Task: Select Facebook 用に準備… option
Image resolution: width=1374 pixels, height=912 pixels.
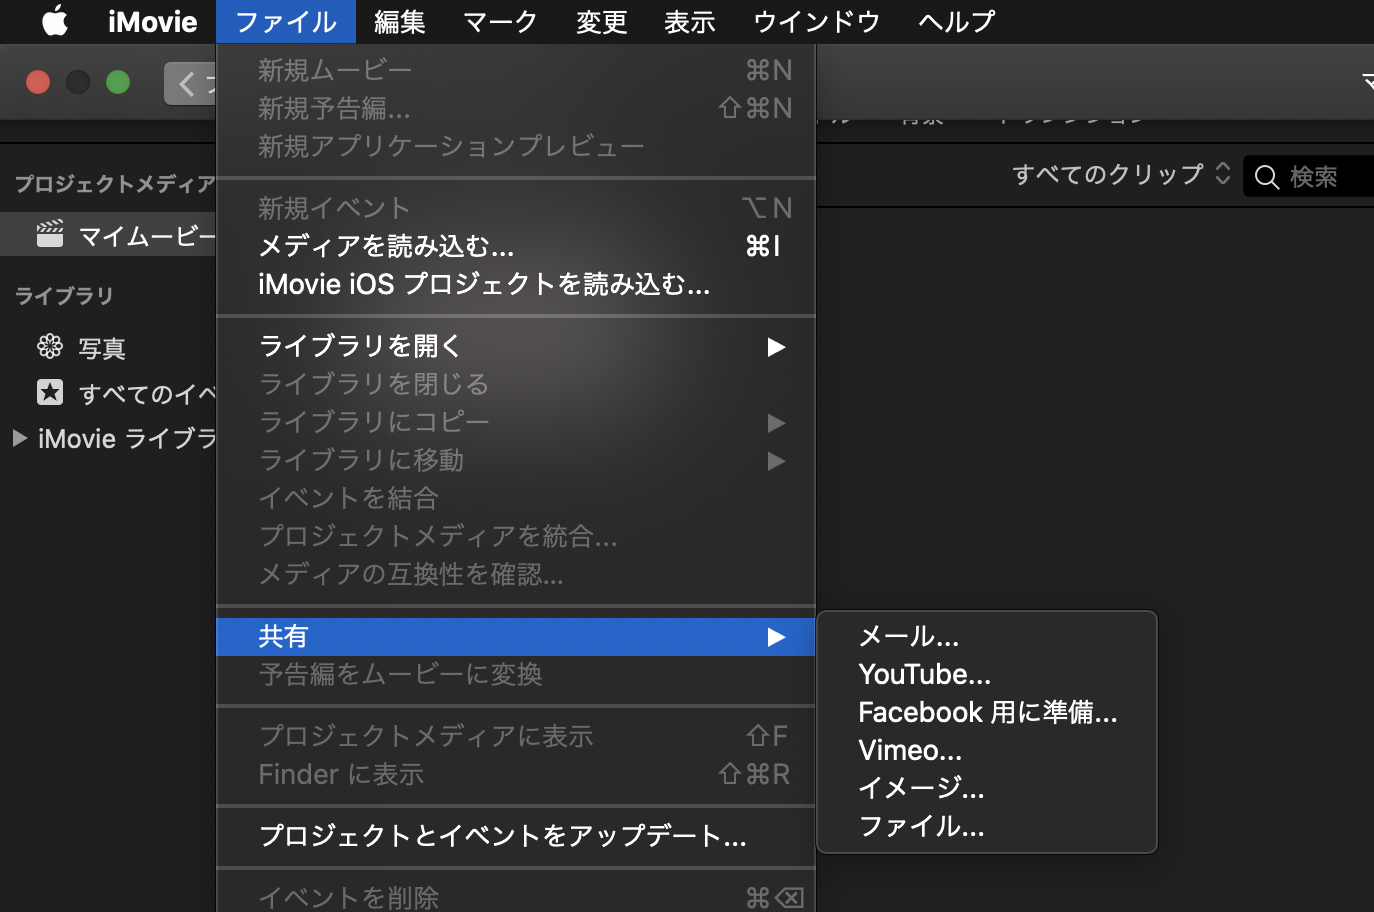Action: [987, 712]
